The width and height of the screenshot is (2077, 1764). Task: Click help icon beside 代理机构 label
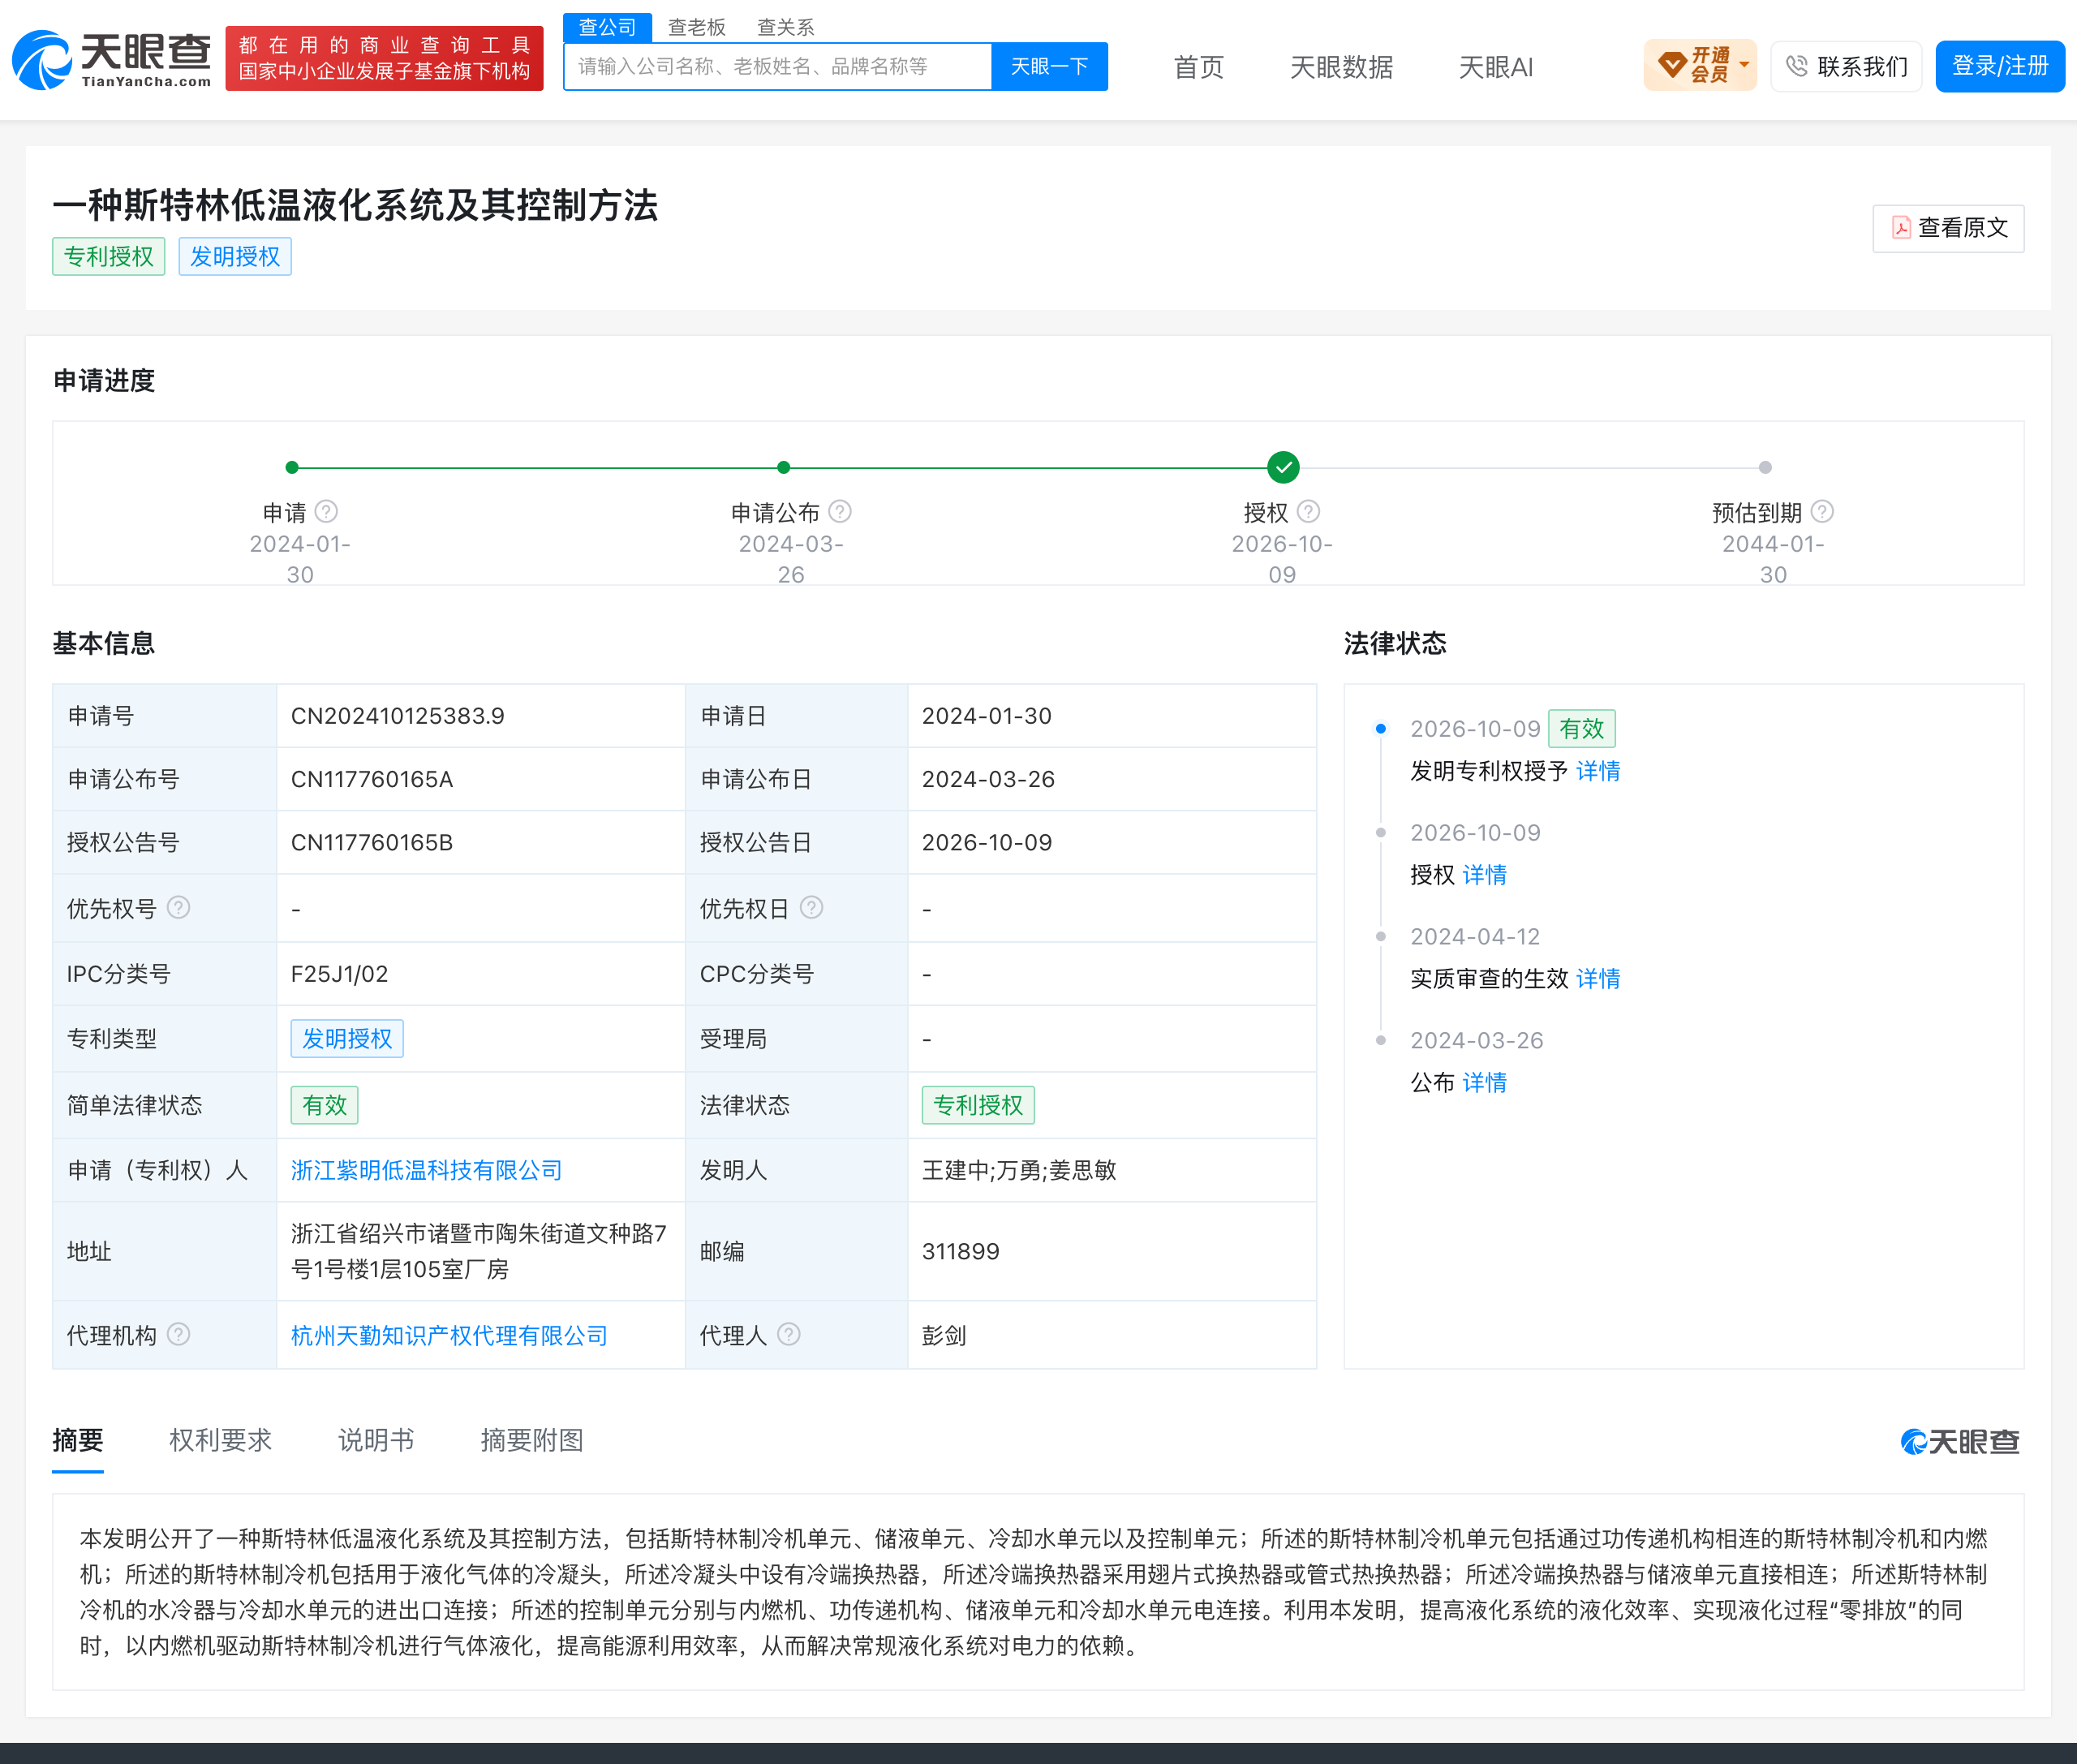[178, 1335]
